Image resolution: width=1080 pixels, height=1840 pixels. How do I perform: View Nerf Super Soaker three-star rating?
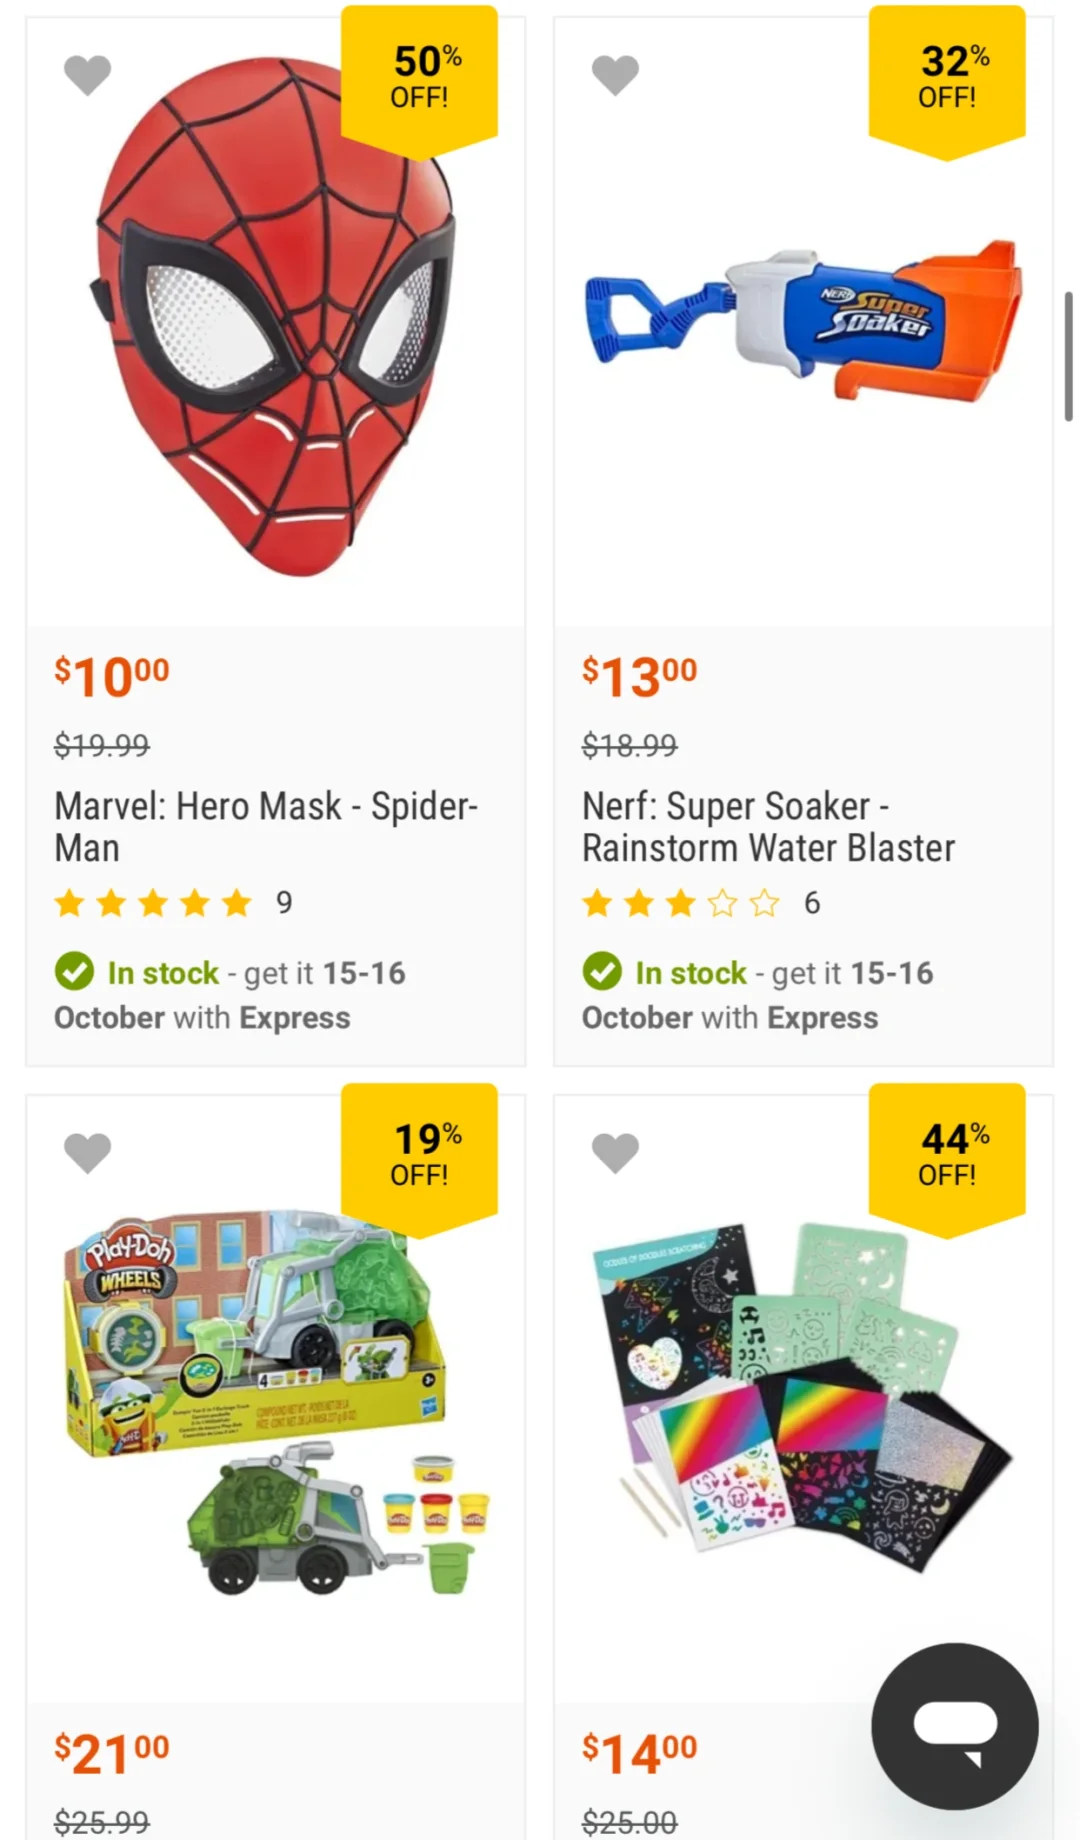click(681, 903)
